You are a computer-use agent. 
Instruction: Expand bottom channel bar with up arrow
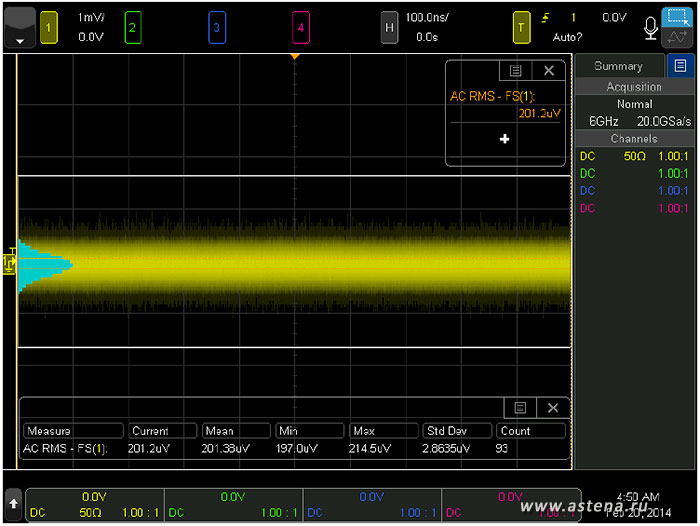point(13,504)
